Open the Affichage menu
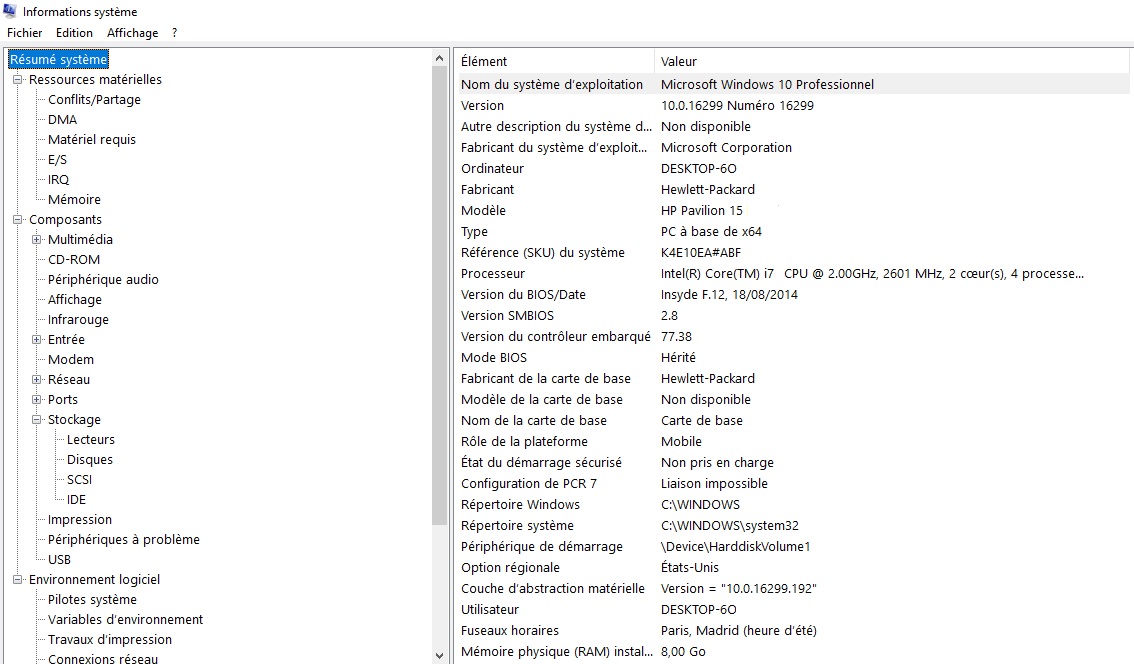The image size is (1134, 664). coord(132,33)
